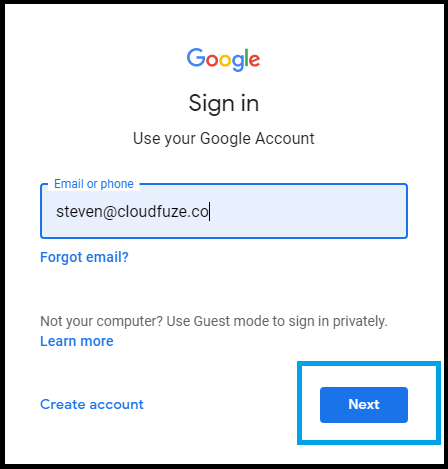Focus the Email or phone field
The image size is (448, 469).
[x=224, y=211]
